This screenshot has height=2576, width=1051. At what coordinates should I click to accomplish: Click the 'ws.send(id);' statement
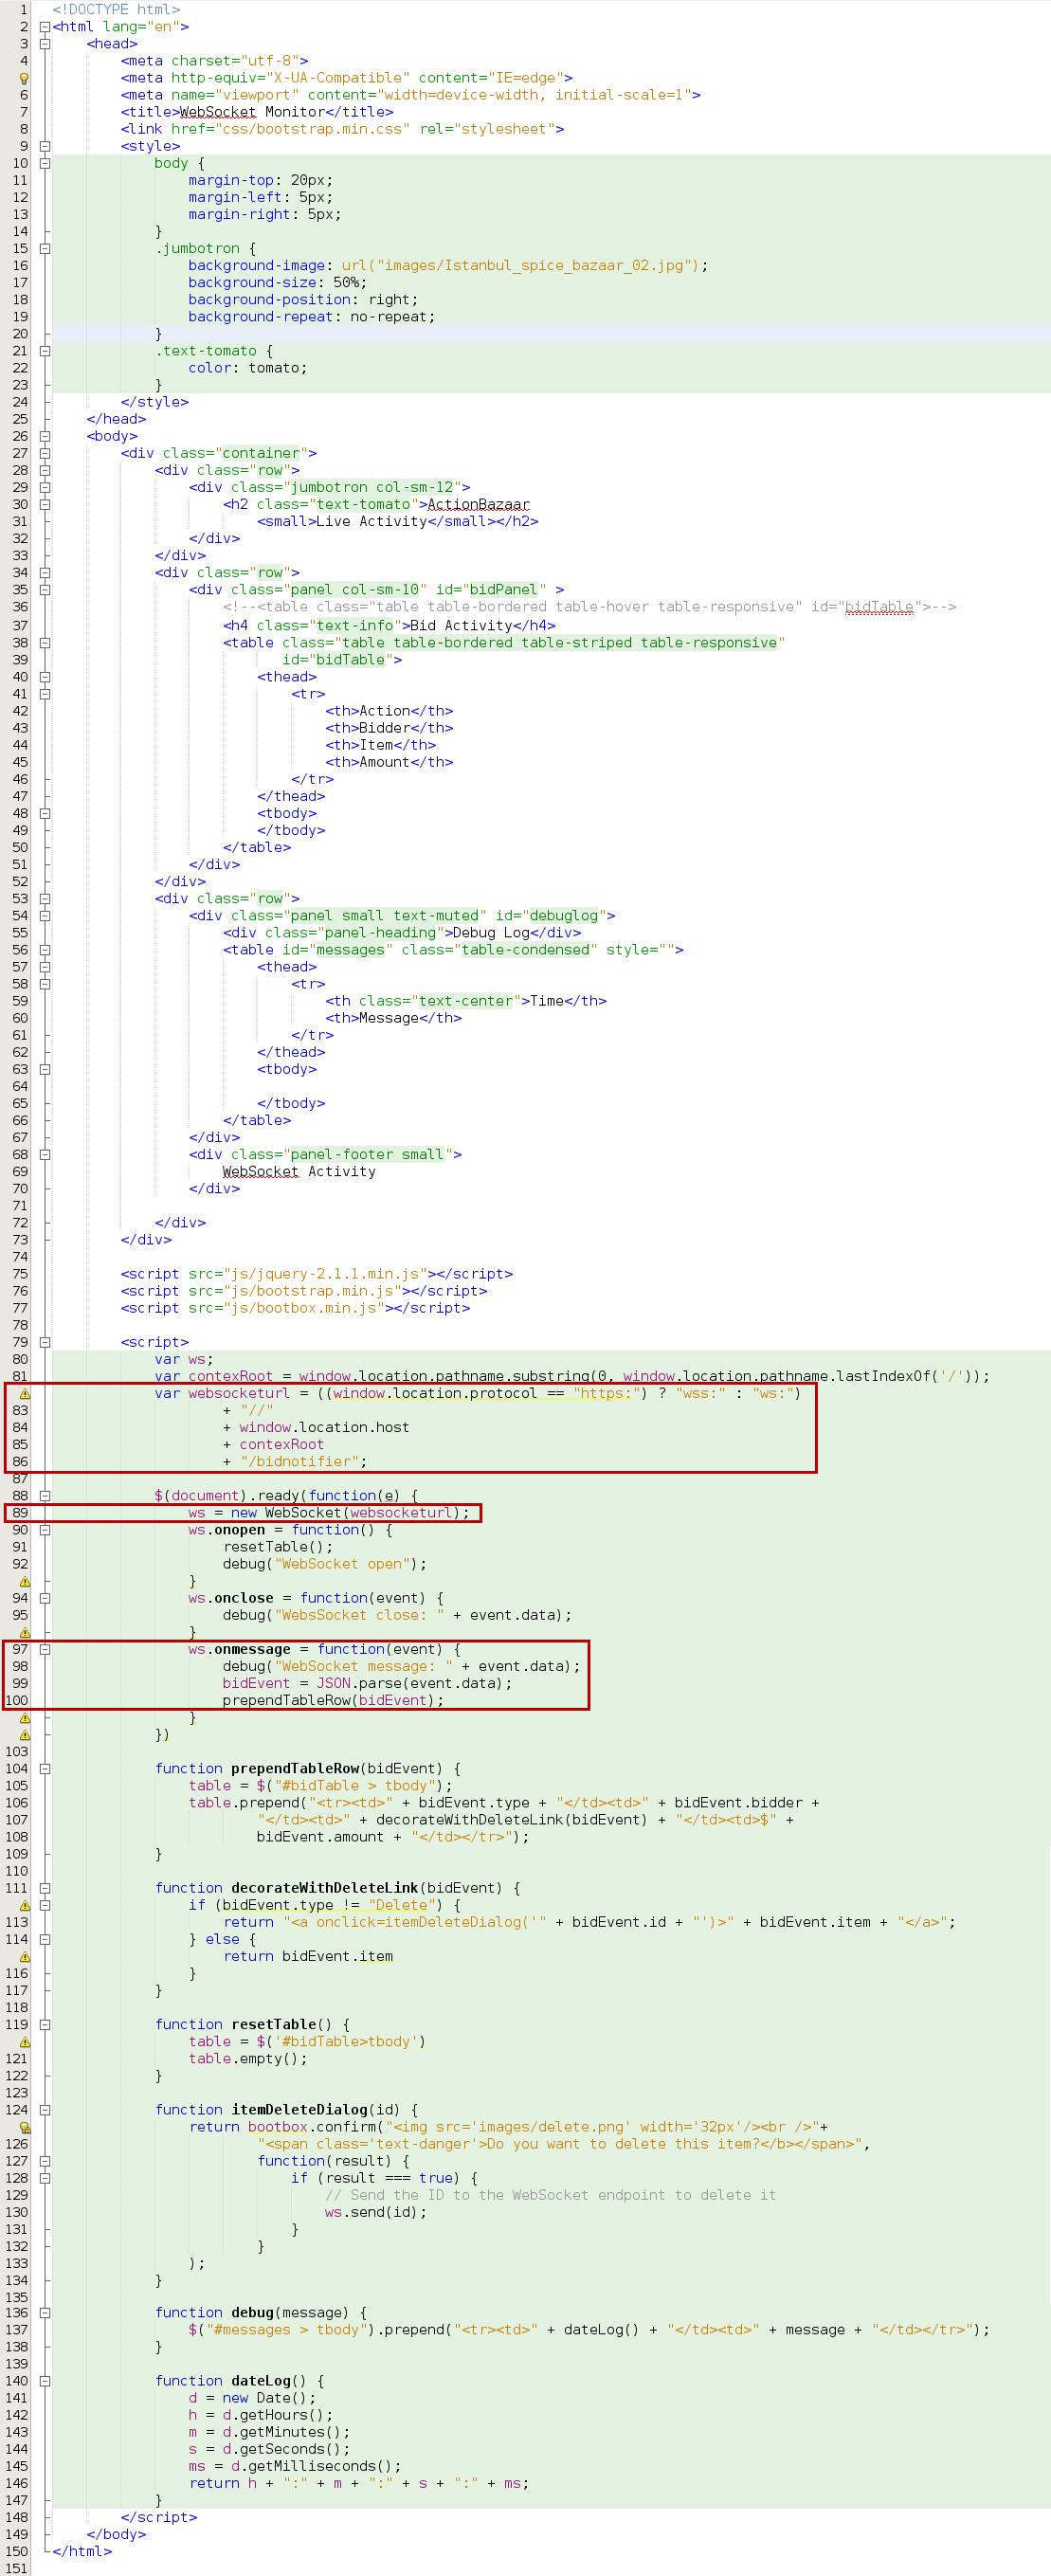click(x=376, y=2212)
